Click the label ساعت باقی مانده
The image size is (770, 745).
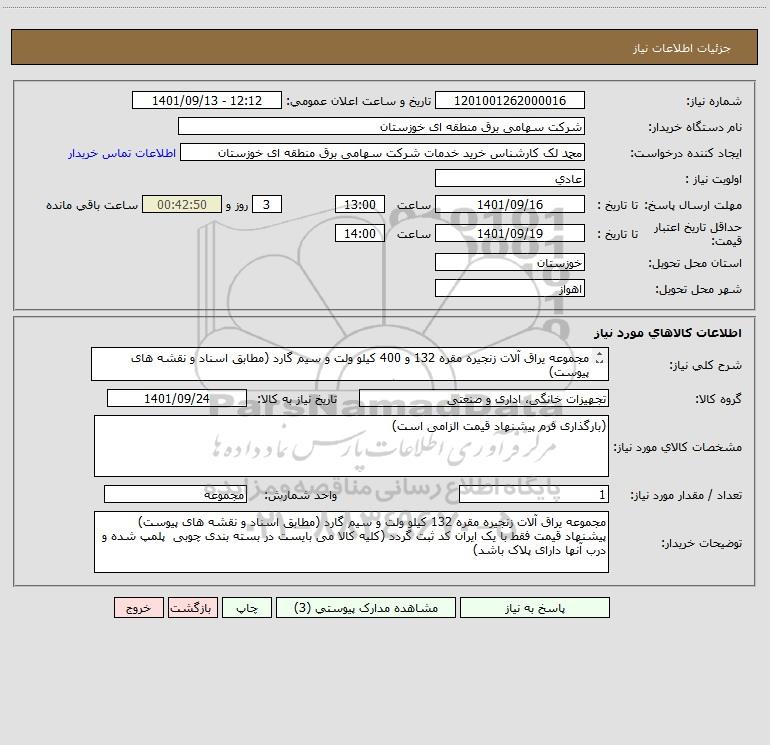tap(92, 205)
